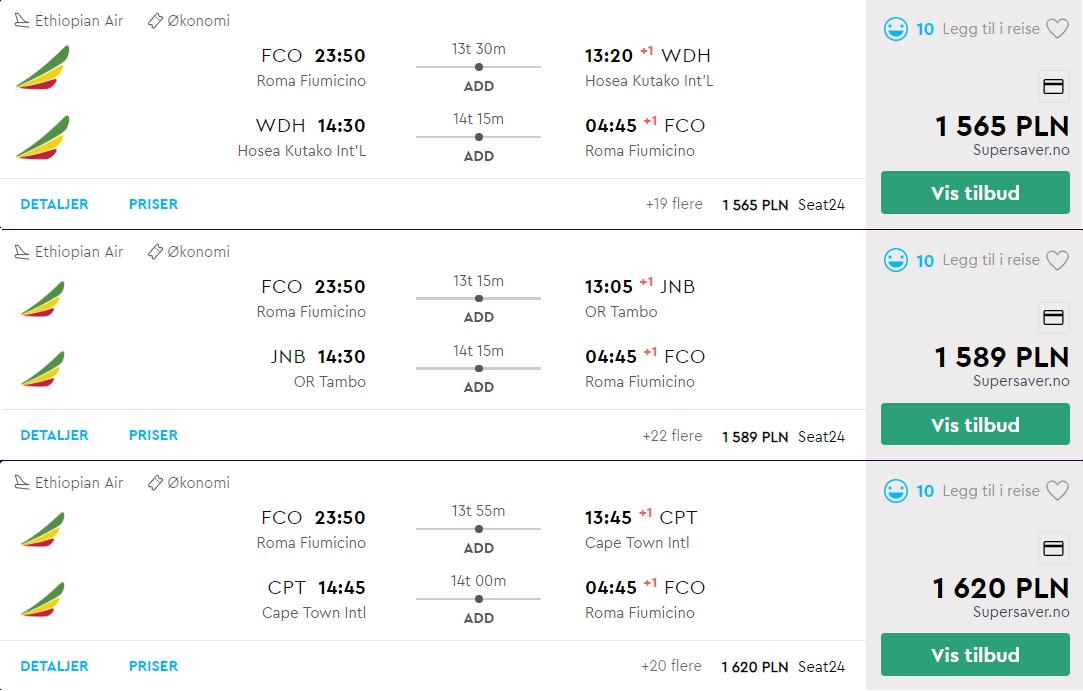Viewport: 1083px width, 691px height.
Task: Click Vis tilbud for the 1 620 PLN offer
Action: click(x=975, y=654)
